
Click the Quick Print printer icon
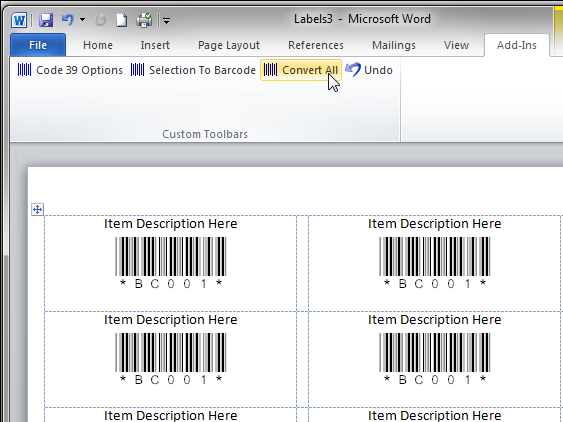tap(144, 20)
